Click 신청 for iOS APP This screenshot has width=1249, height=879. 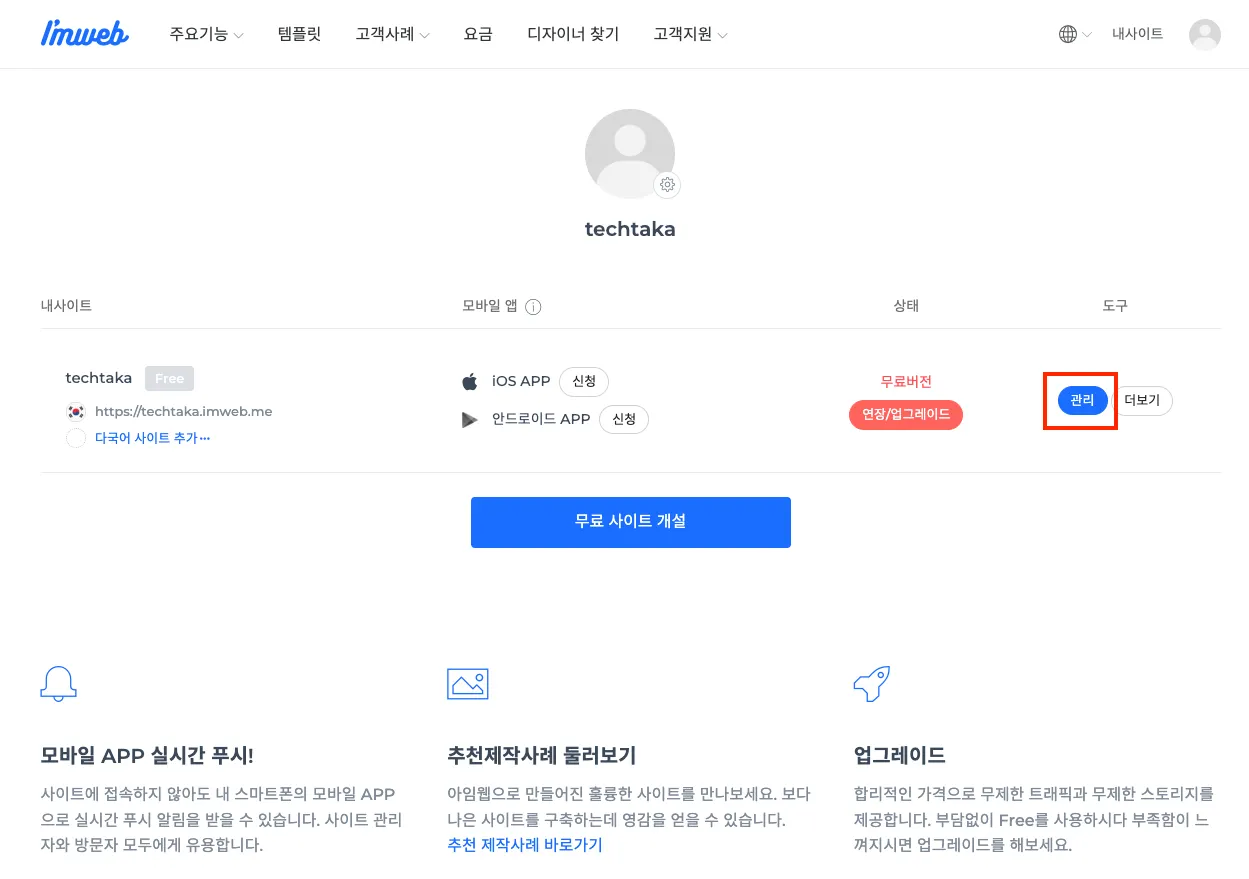pos(584,381)
